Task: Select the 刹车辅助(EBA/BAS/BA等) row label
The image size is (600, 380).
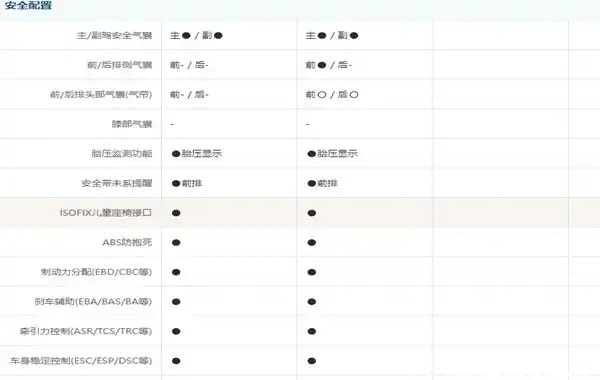Action: pos(93,302)
